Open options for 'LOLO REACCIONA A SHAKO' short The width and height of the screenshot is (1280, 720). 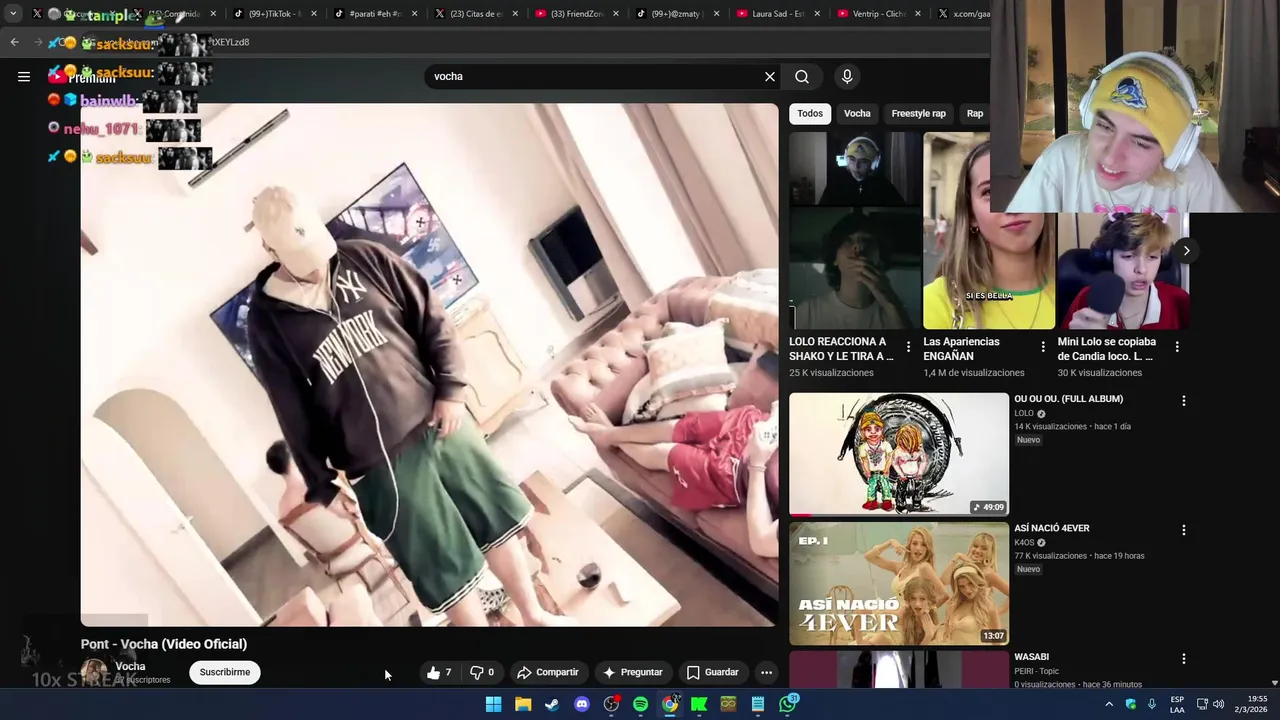[908, 347]
